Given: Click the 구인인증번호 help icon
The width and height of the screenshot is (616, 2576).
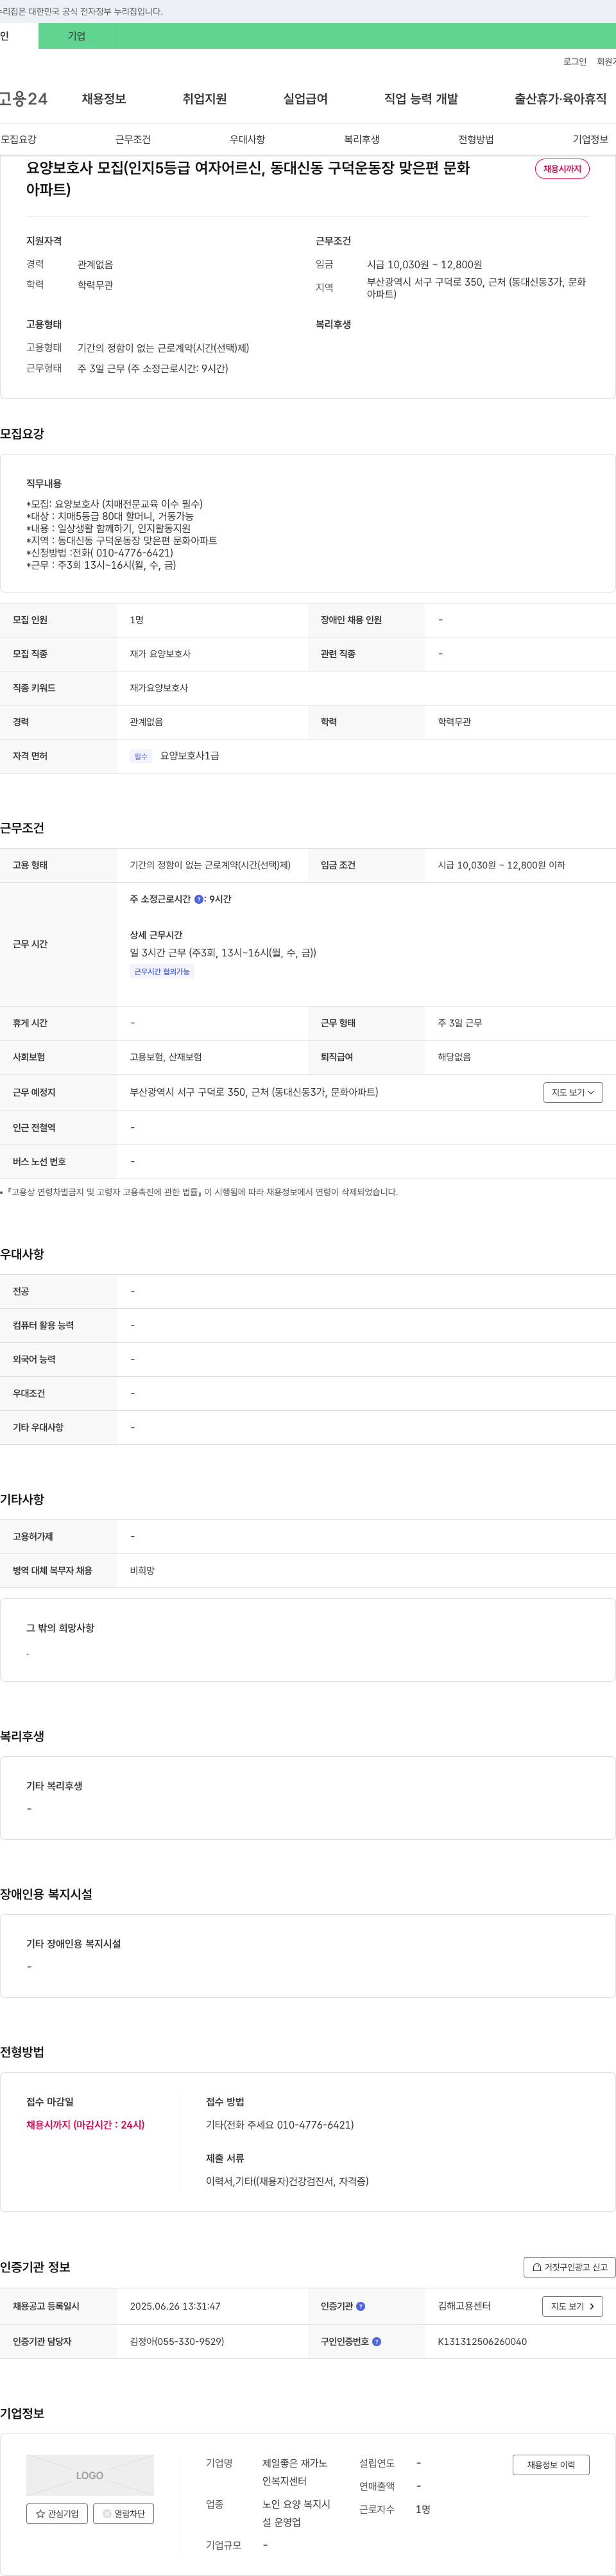Looking at the screenshot, I should (x=377, y=2341).
